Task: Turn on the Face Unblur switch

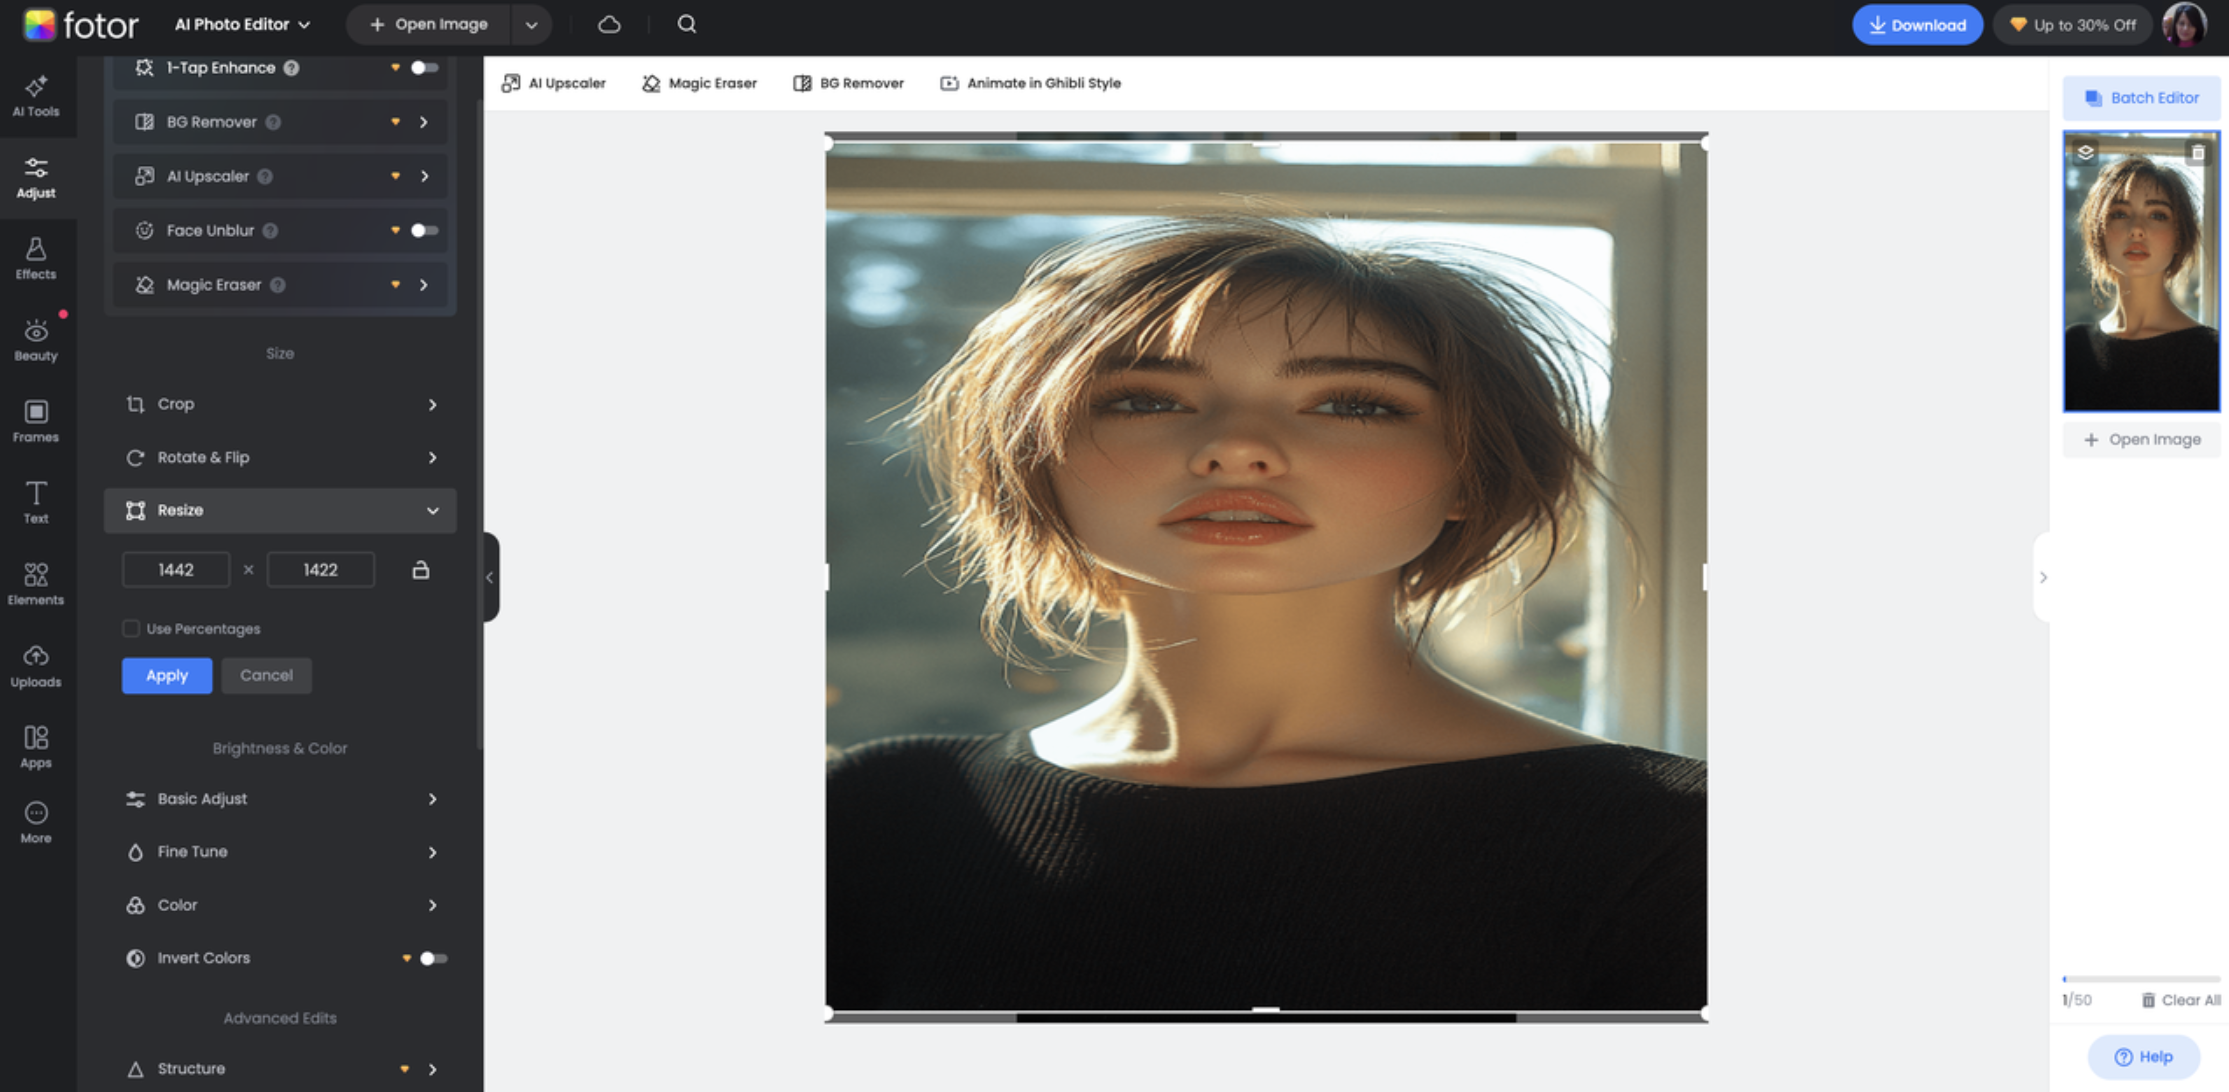Action: point(424,231)
